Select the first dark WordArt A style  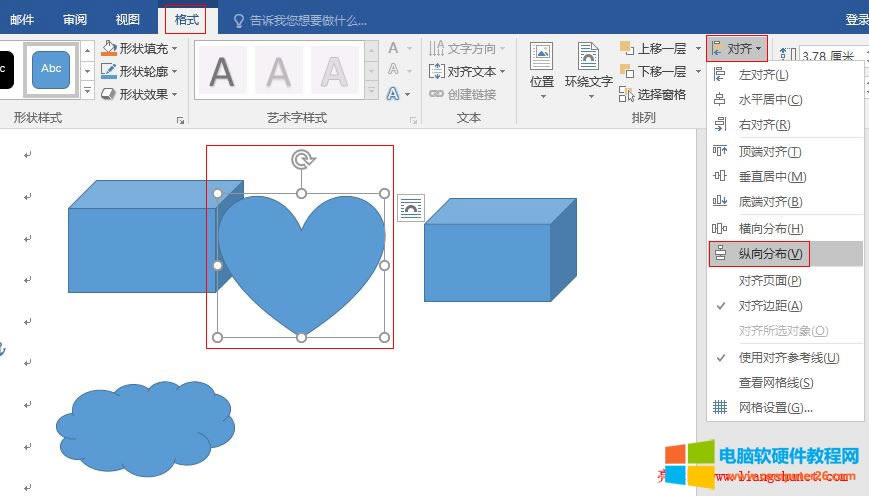[x=222, y=71]
